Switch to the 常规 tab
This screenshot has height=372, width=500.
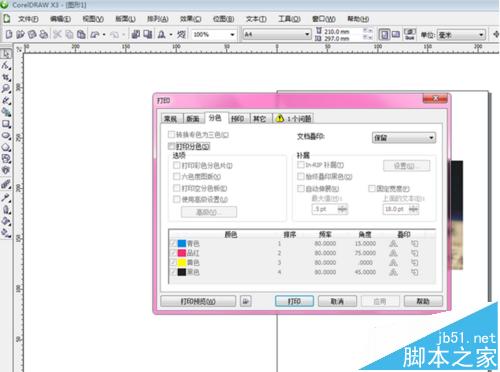pos(171,119)
